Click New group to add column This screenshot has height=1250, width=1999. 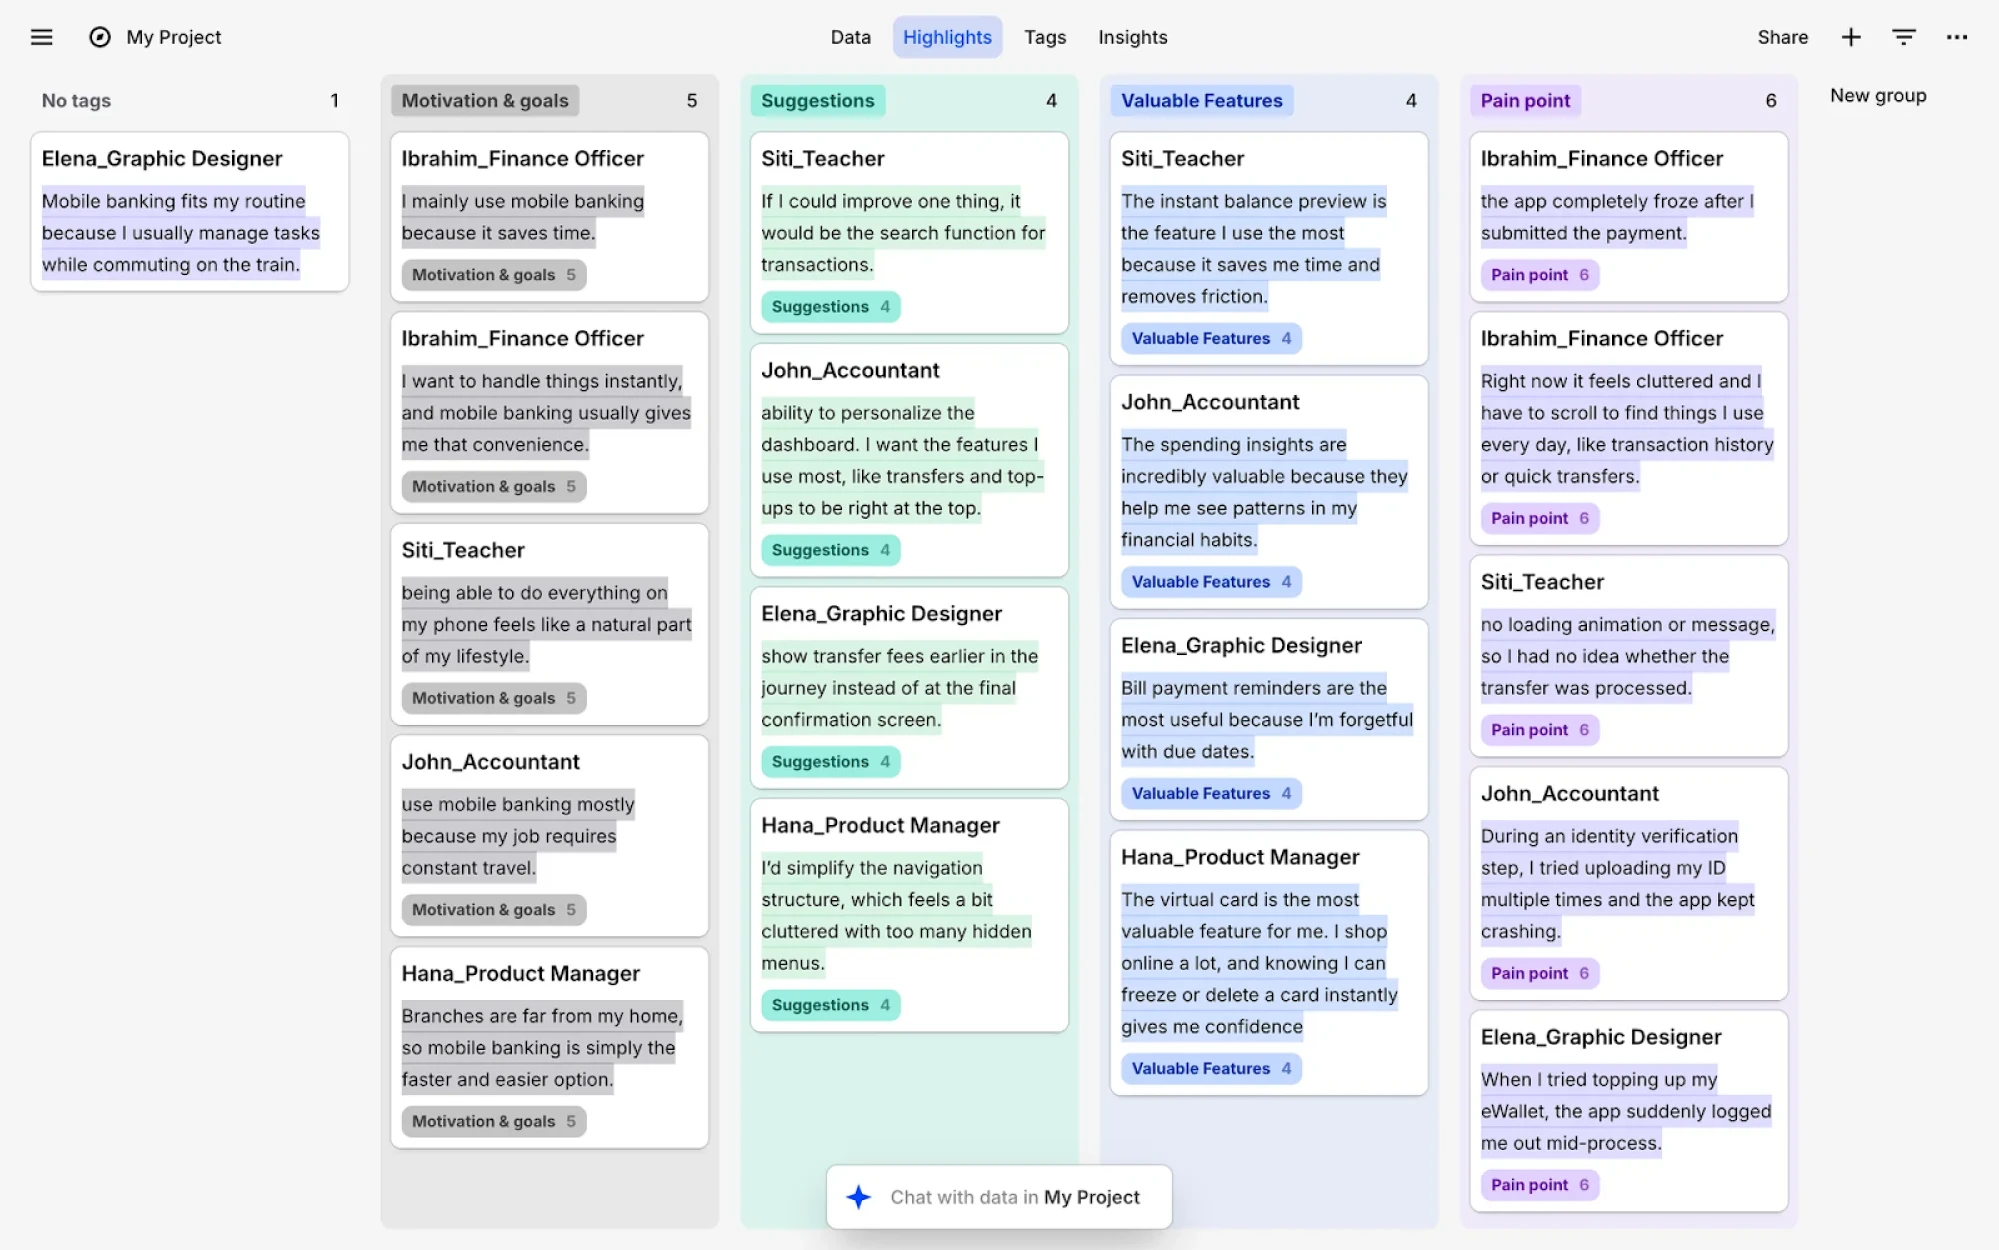coord(1877,96)
